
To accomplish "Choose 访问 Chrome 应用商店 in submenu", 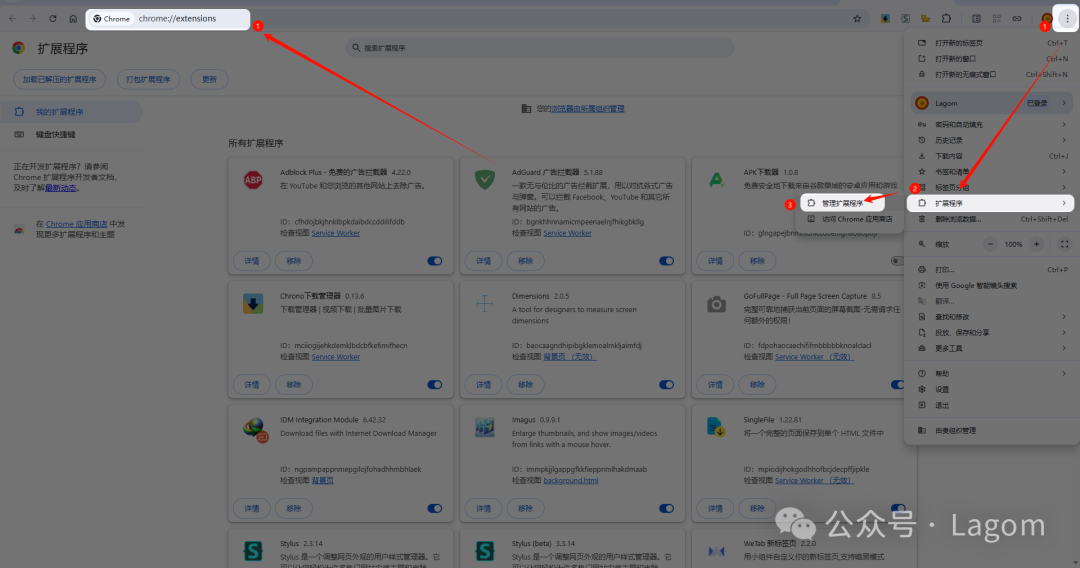I will coord(851,219).
